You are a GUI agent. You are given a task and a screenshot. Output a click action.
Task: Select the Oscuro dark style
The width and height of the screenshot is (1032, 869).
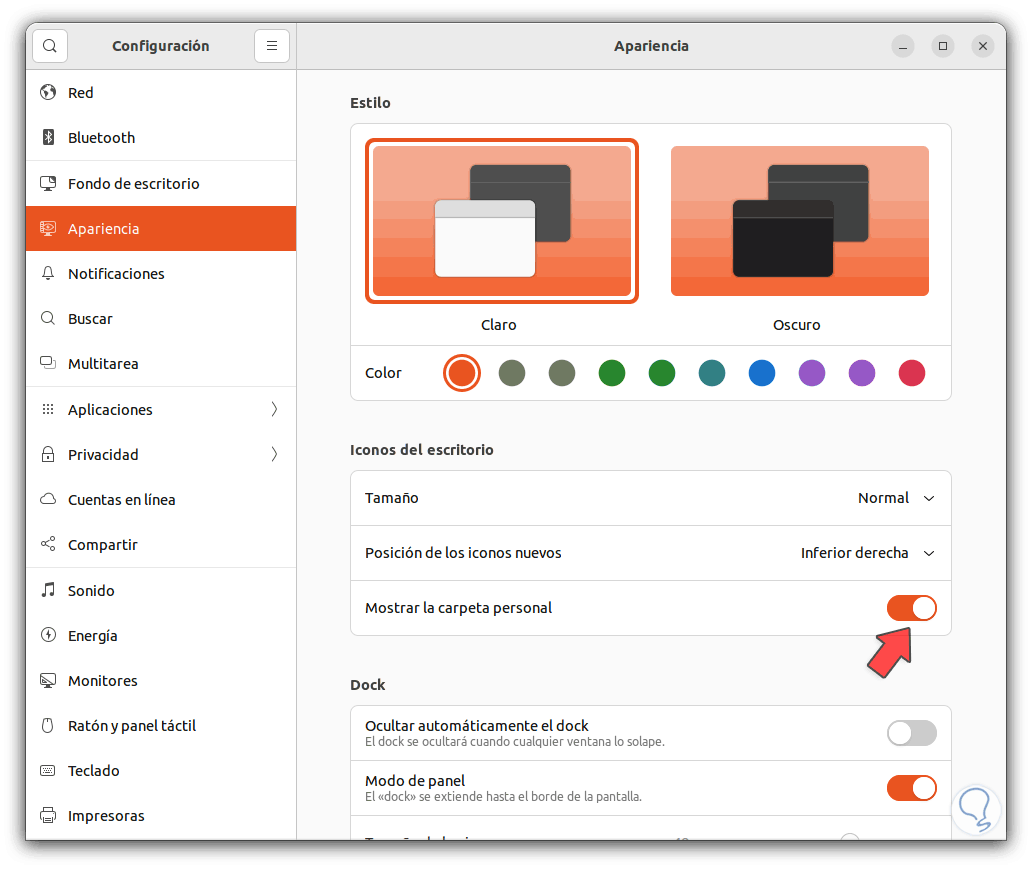tap(799, 220)
